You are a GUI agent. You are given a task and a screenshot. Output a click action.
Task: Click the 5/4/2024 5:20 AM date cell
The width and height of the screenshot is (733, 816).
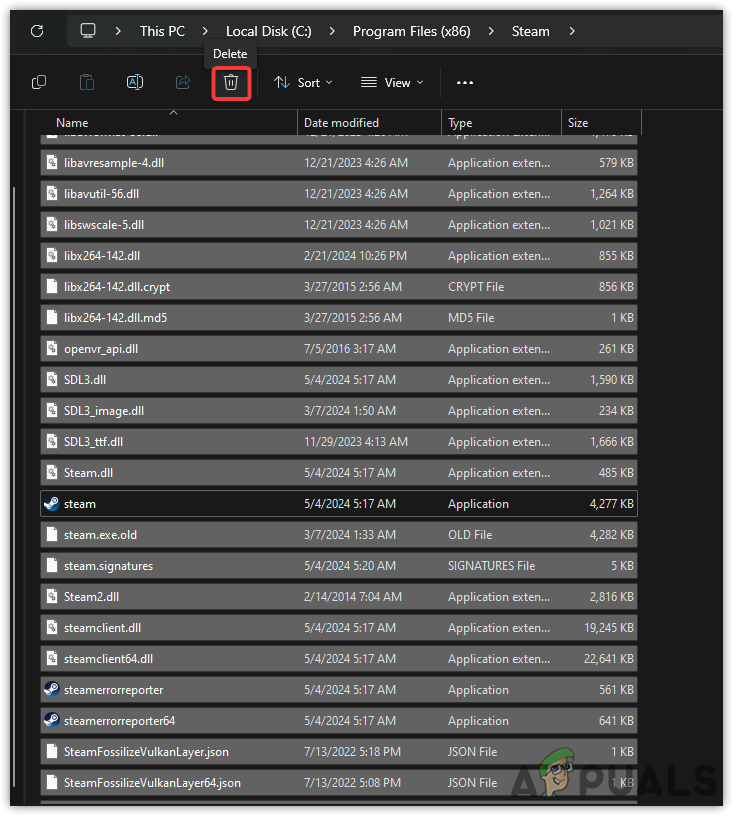(350, 566)
